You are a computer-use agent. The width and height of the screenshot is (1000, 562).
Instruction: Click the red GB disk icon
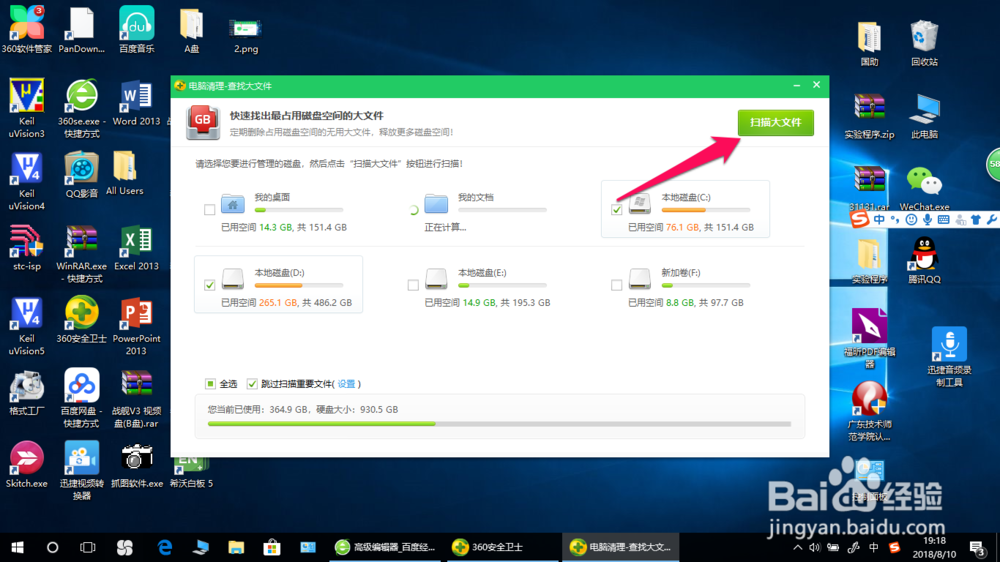pyautogui.click(x=203, y=122)
